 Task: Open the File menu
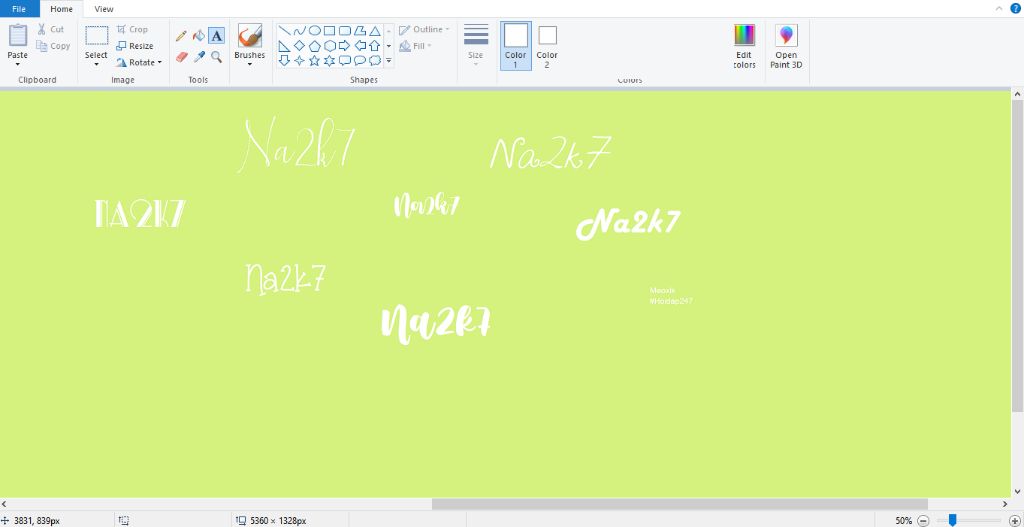19,9
